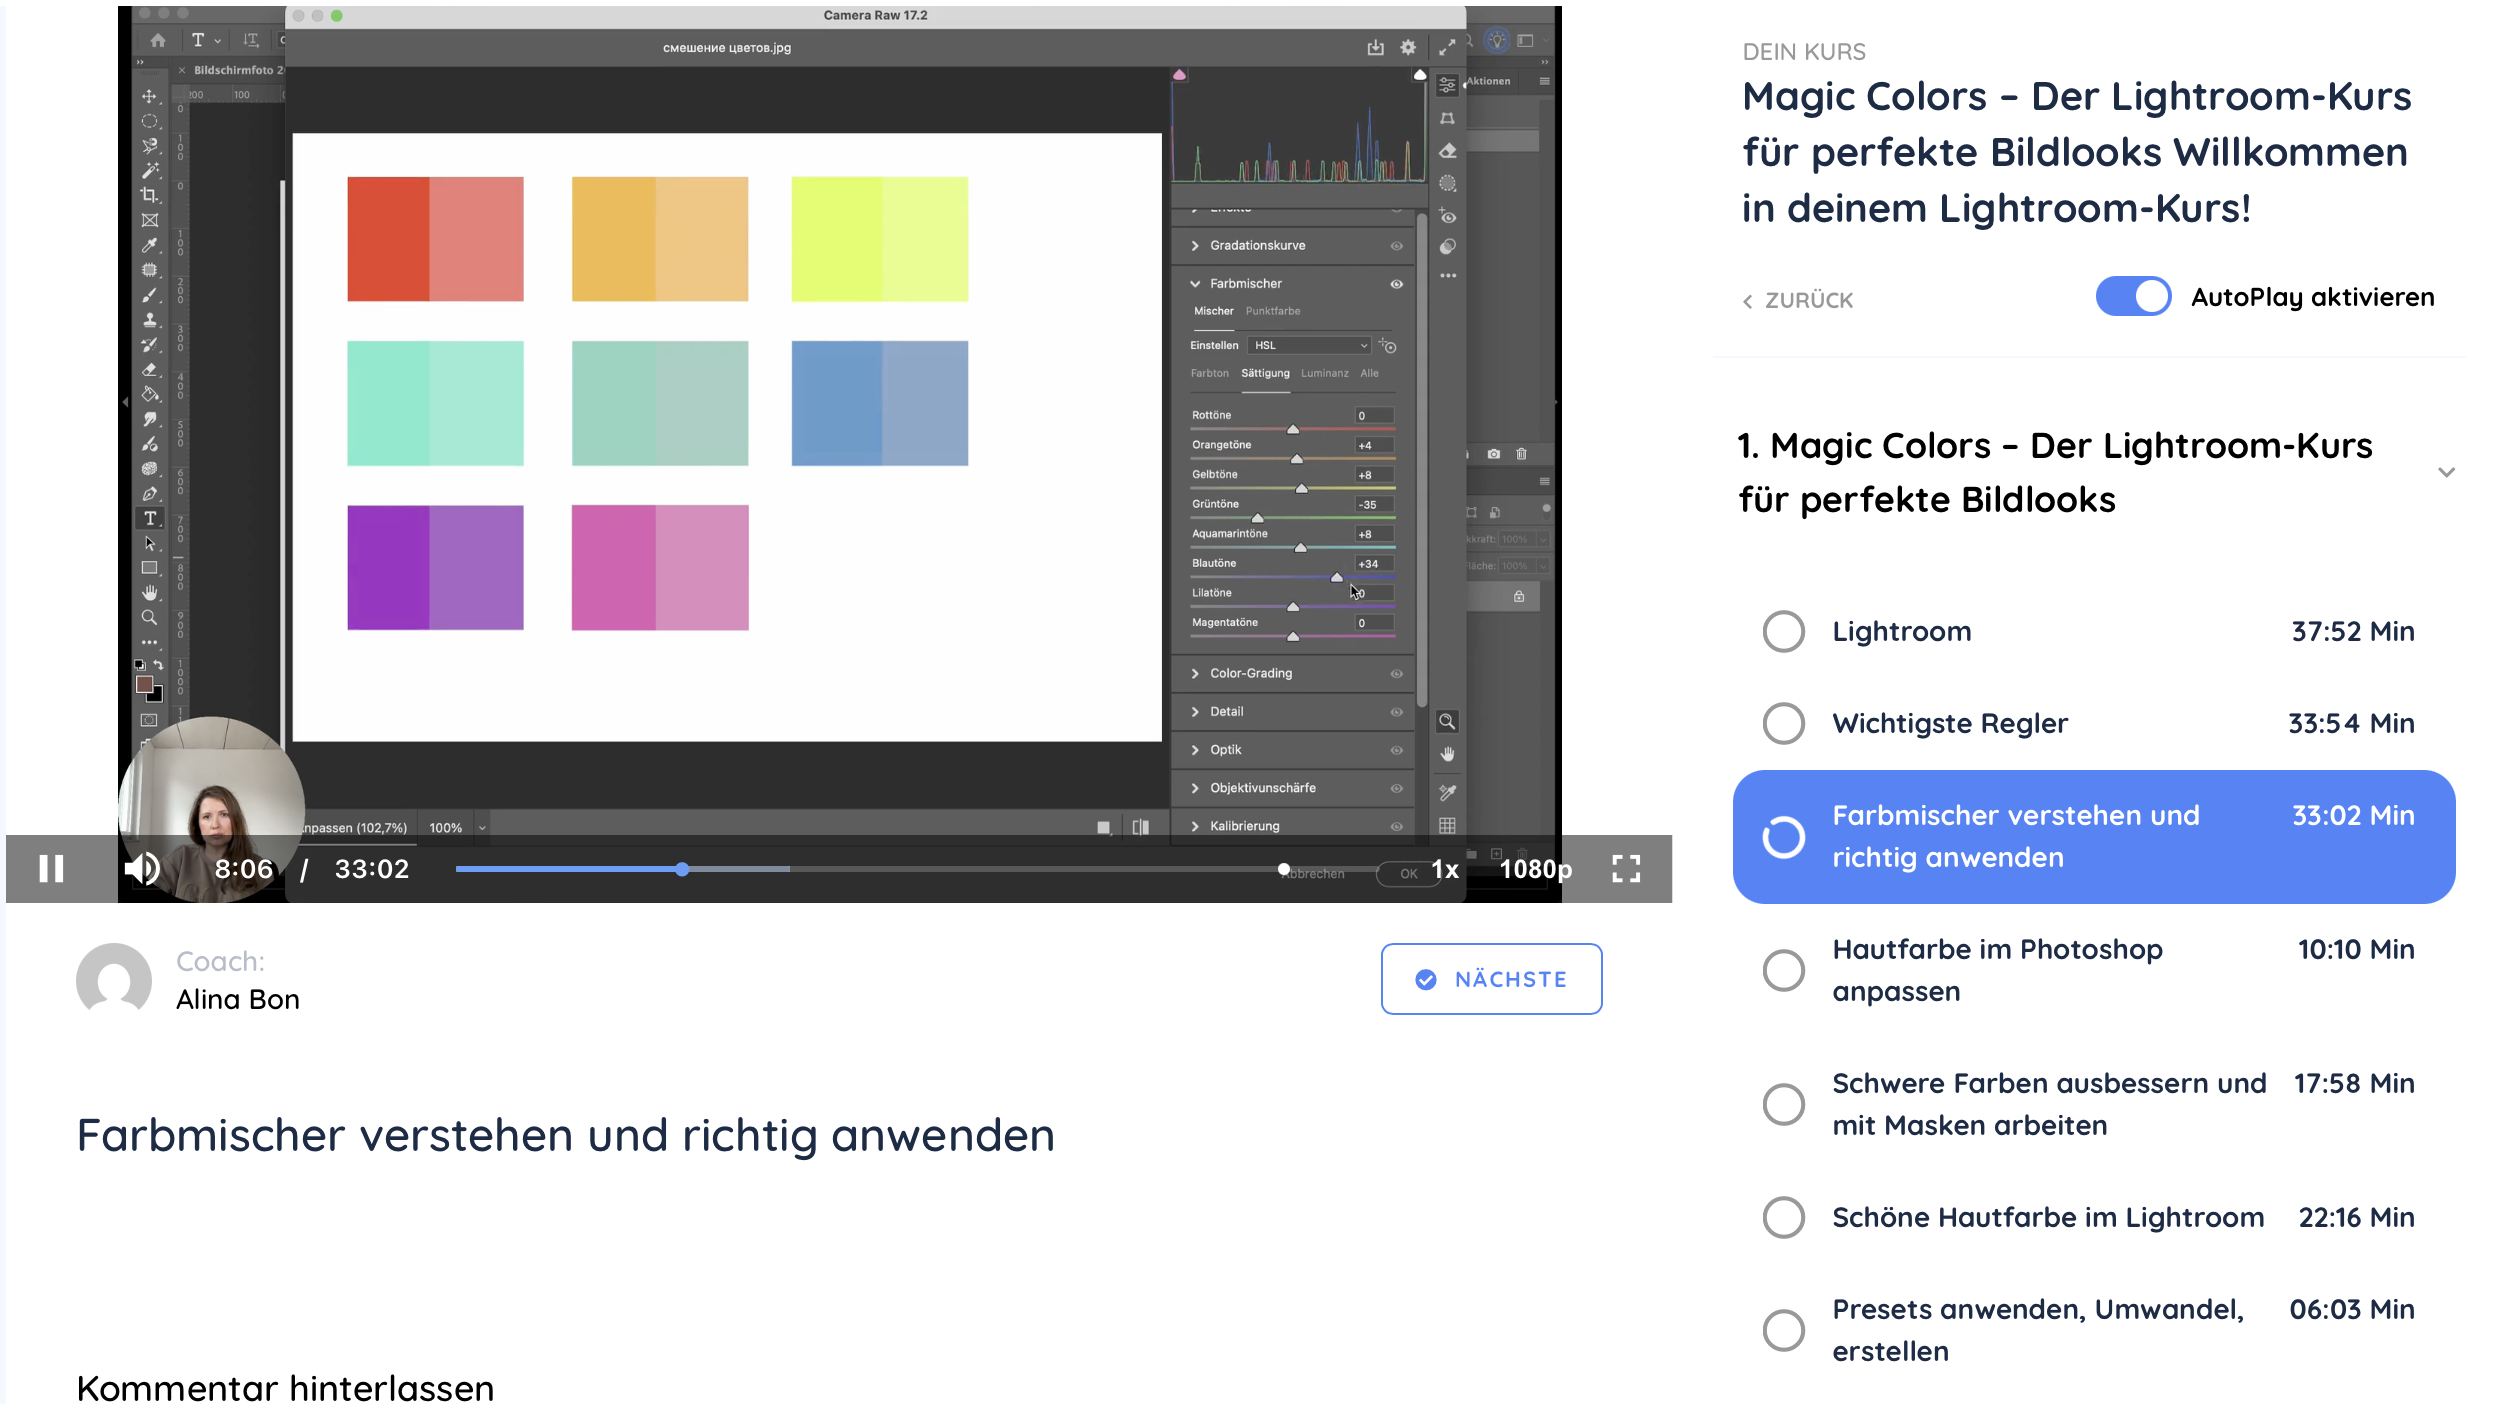The height and width of the screenshot is (1404, 2506).
Task: Mute the video volume
Action: [x=142, y=868]
